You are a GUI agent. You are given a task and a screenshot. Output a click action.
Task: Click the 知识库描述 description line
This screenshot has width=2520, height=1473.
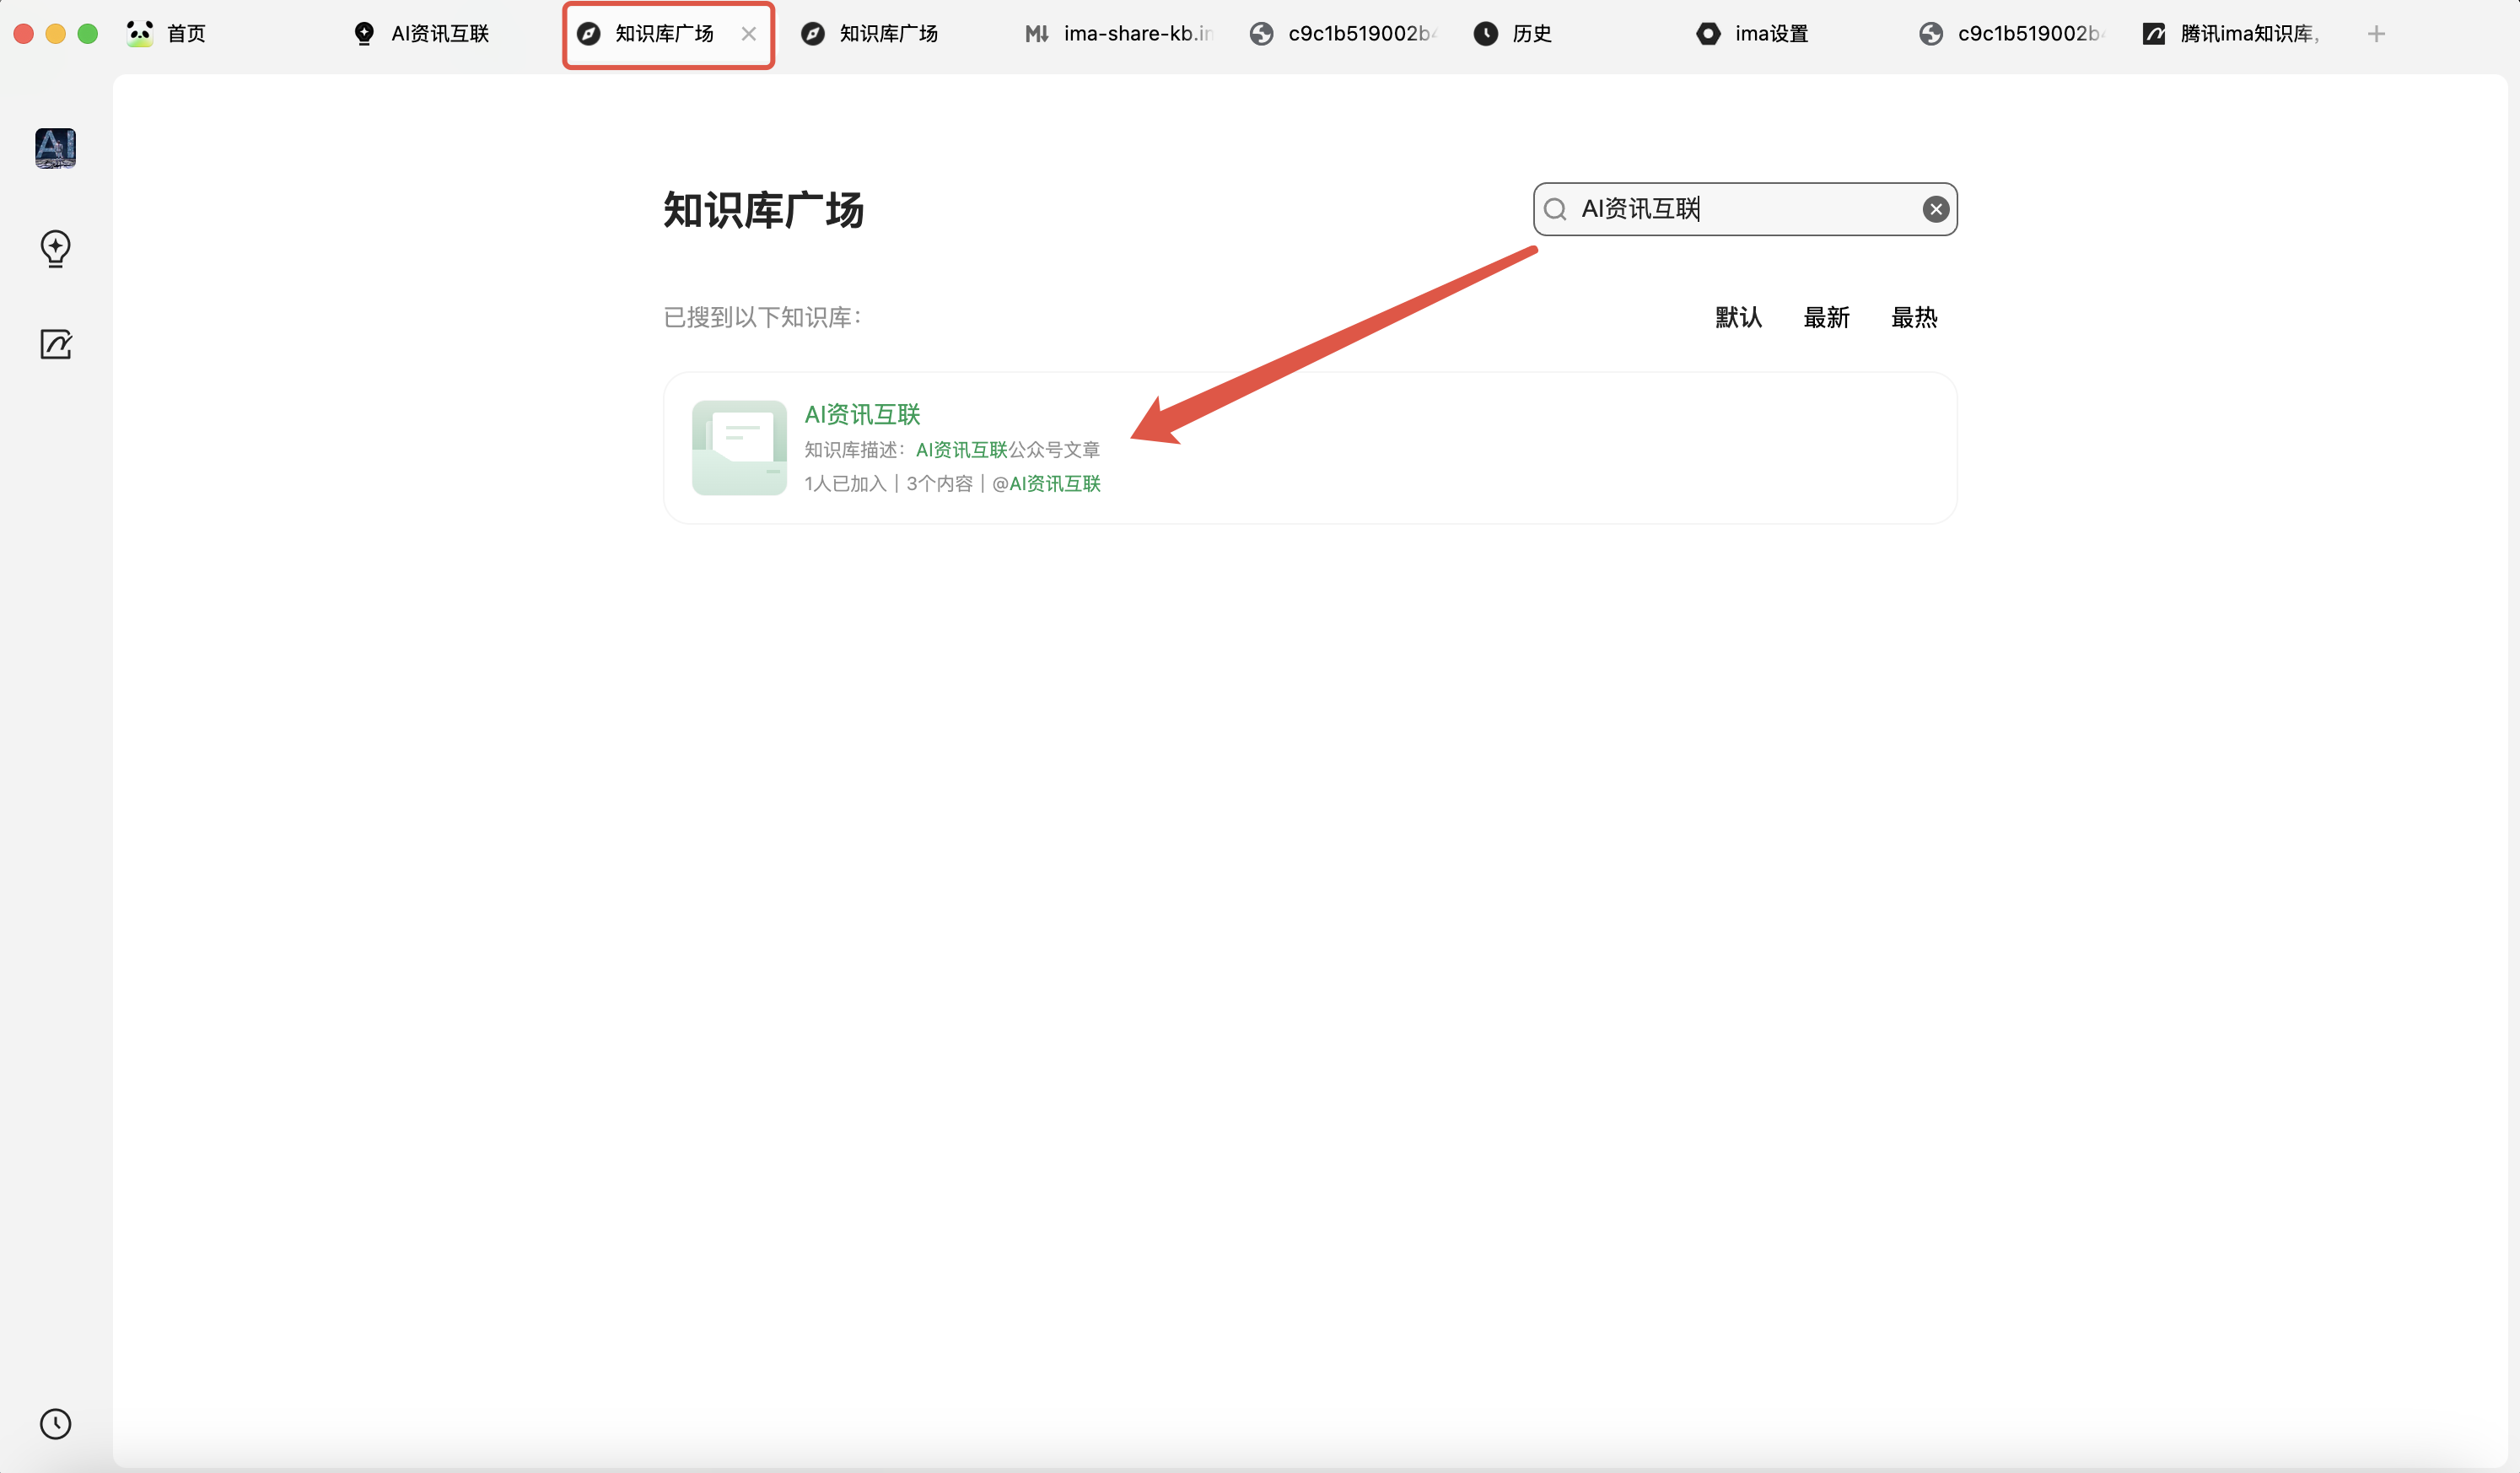pyautogui.click(x=952, y=450)
